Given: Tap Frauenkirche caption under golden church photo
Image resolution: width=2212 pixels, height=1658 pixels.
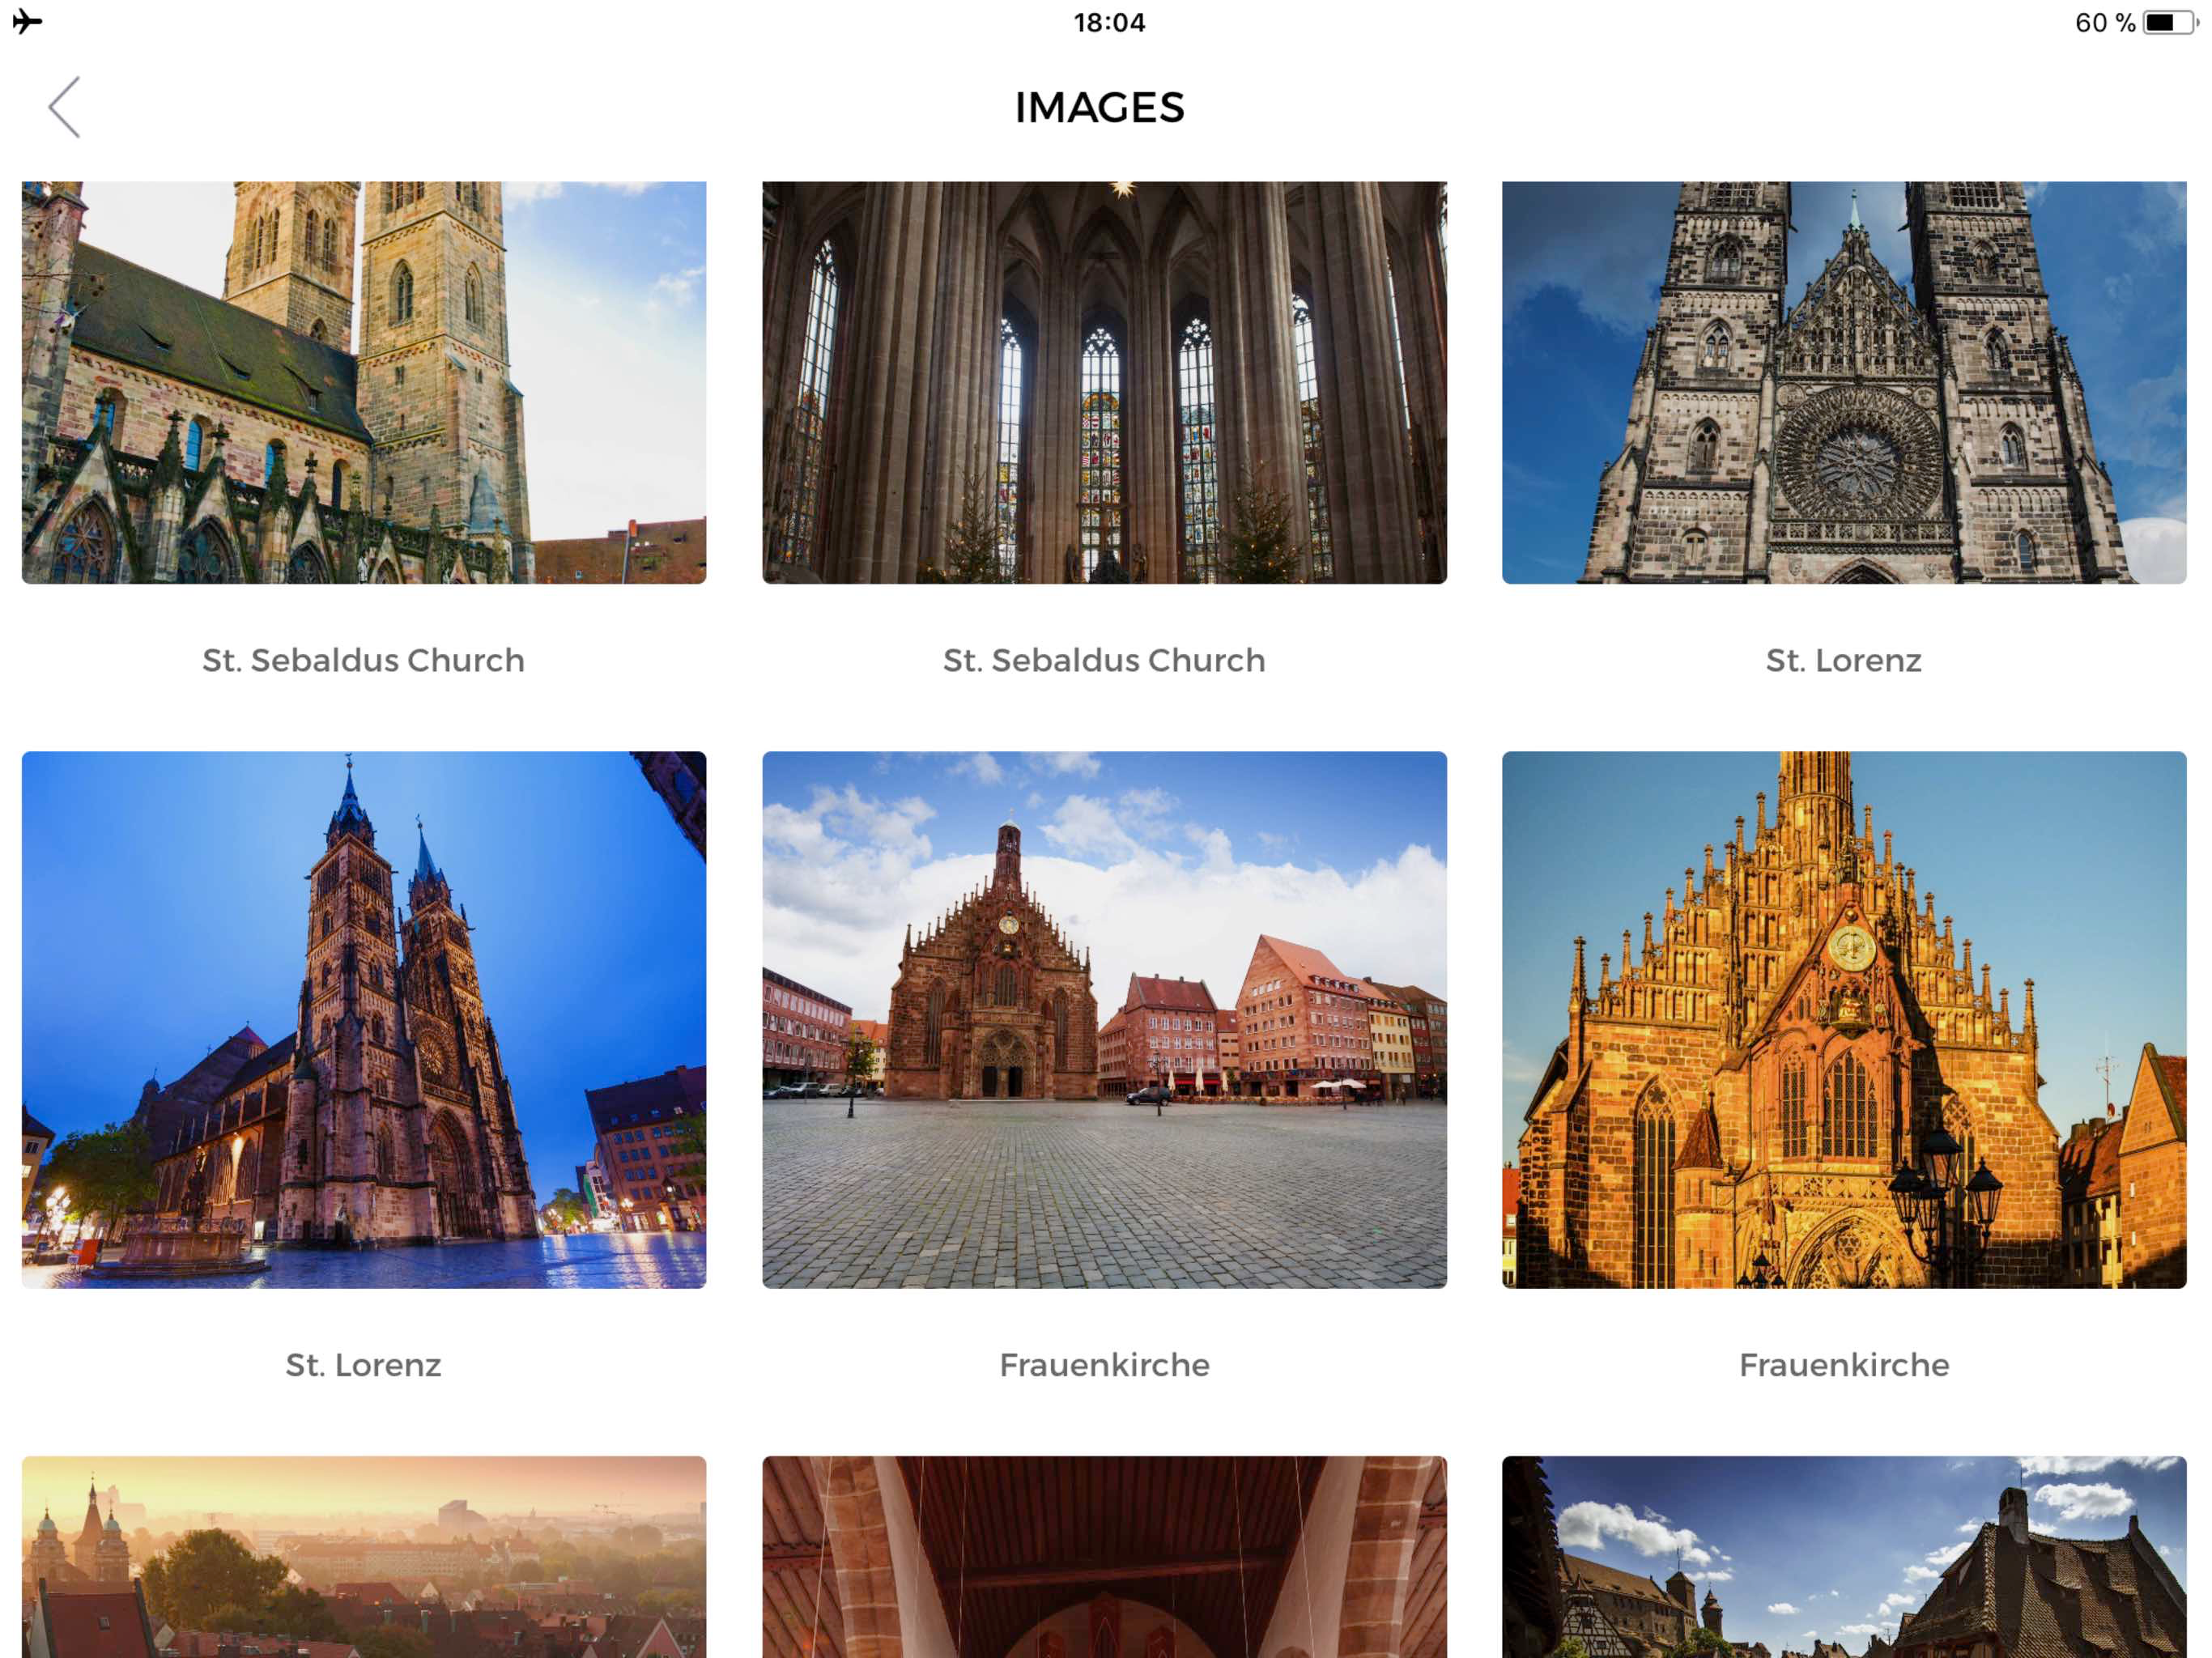Looking at the screenshot, I should (1843, 1365).
